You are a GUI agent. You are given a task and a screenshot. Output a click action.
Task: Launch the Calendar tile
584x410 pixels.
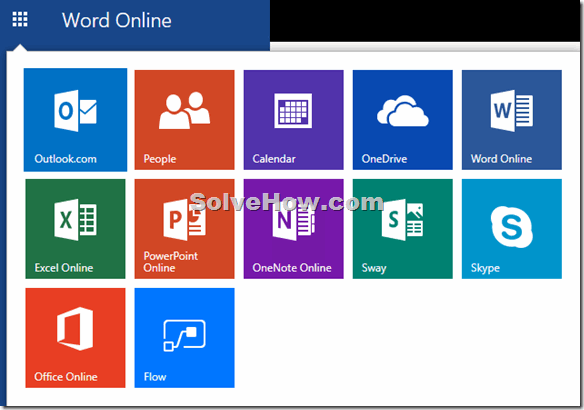pos(293,120)
